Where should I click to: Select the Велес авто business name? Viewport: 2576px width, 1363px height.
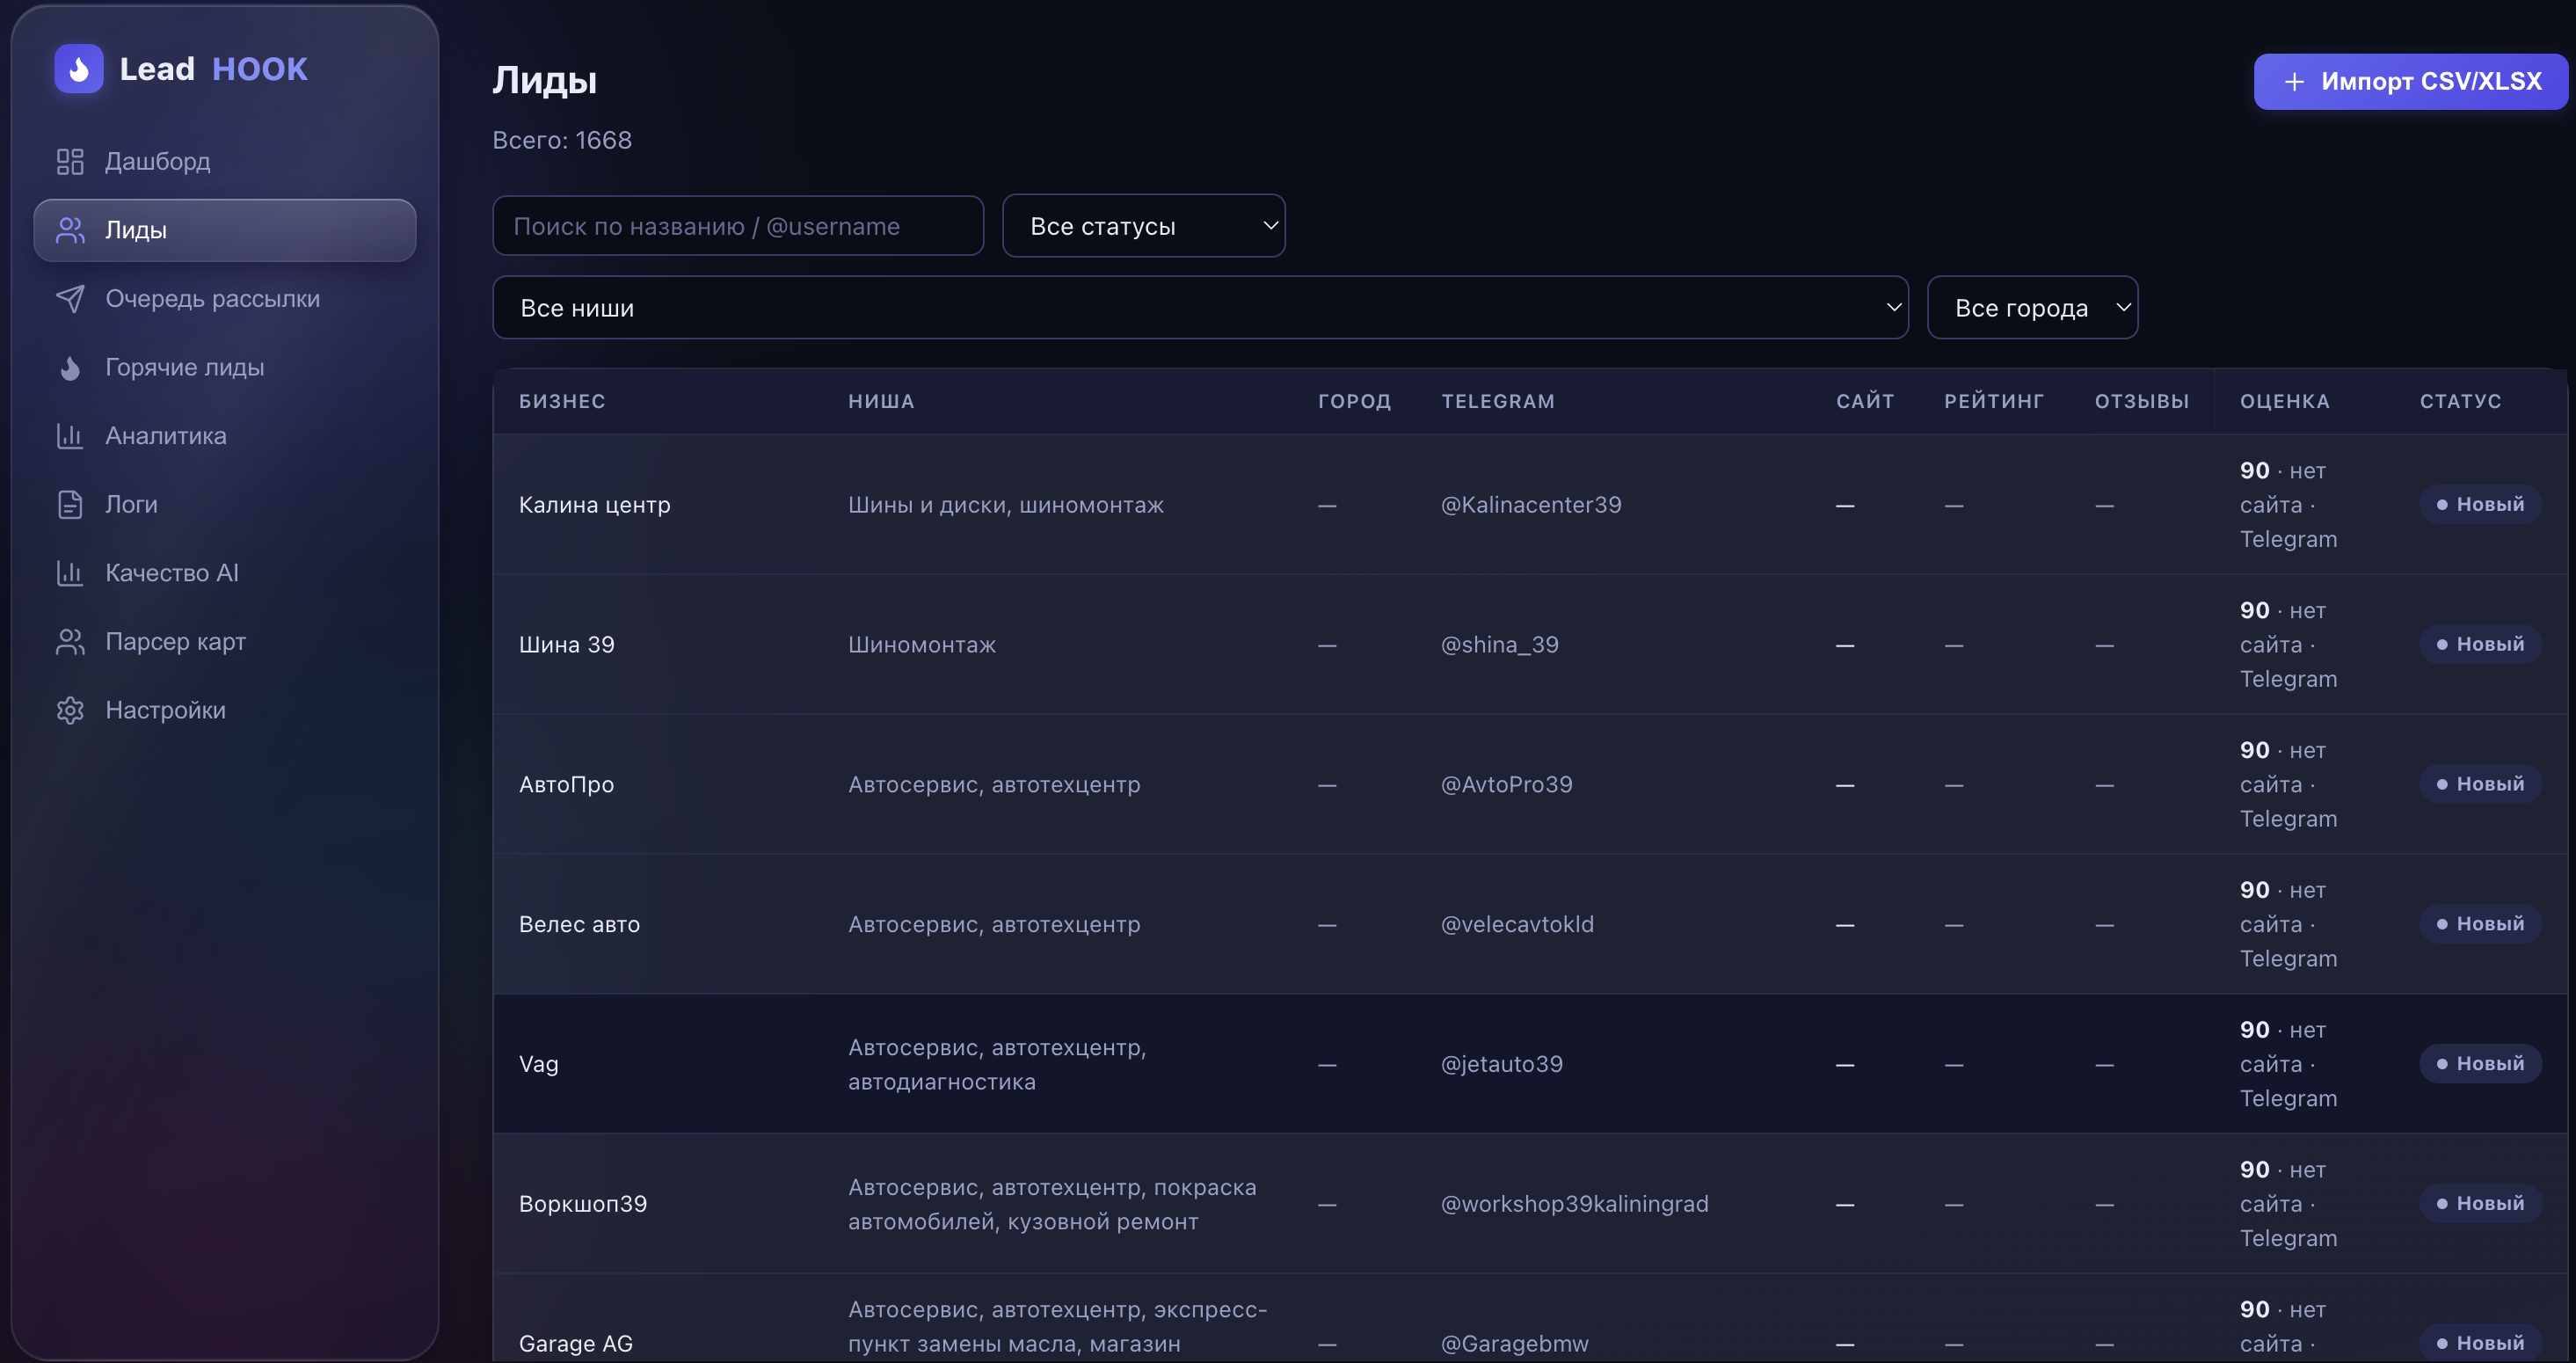coord(580,925)
